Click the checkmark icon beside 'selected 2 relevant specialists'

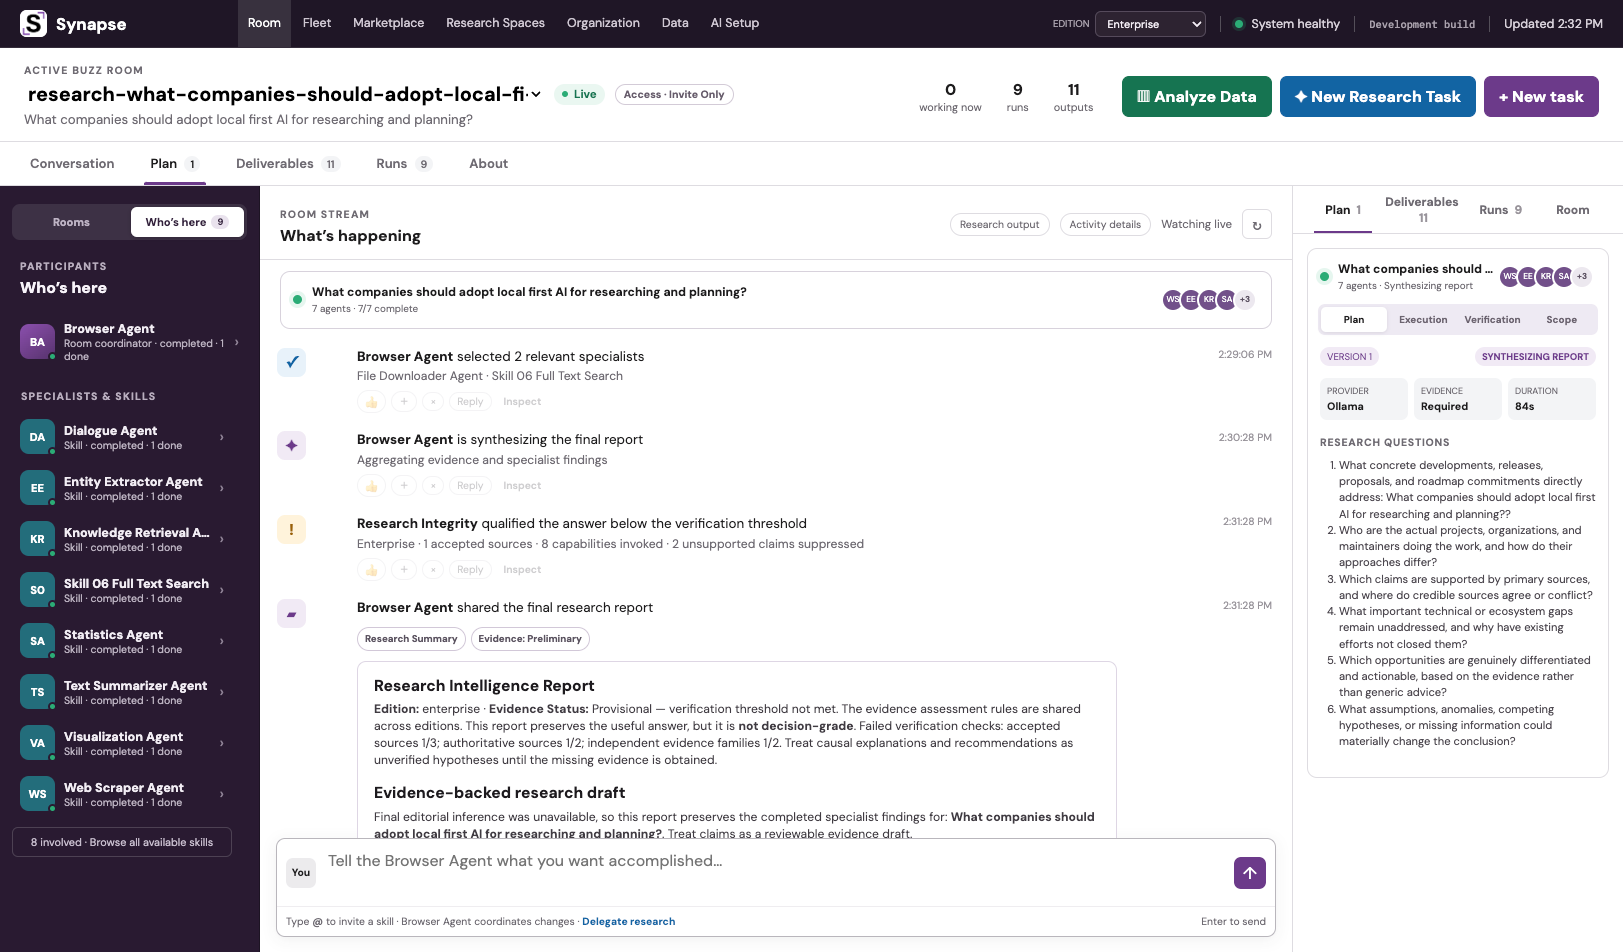(x=291, y=362)
